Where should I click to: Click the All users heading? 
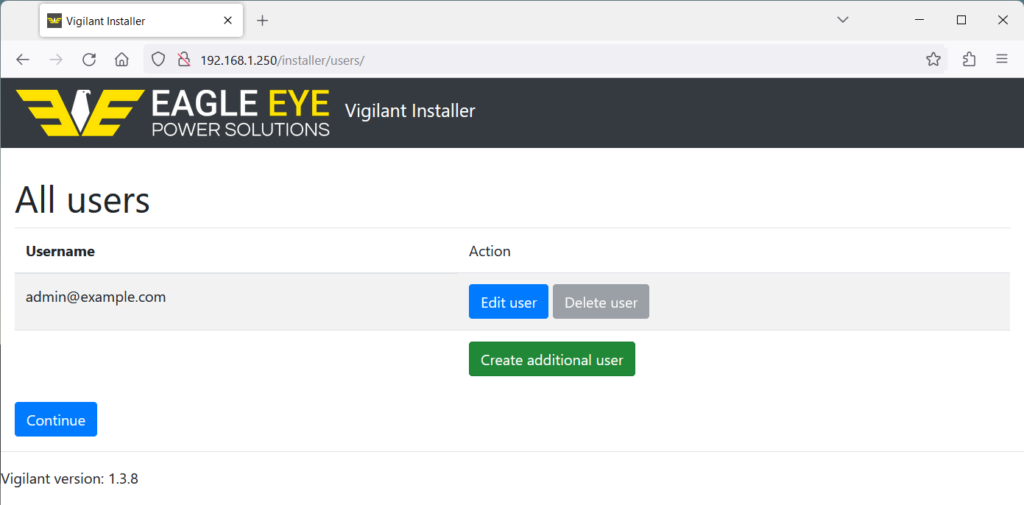(82, 200)
